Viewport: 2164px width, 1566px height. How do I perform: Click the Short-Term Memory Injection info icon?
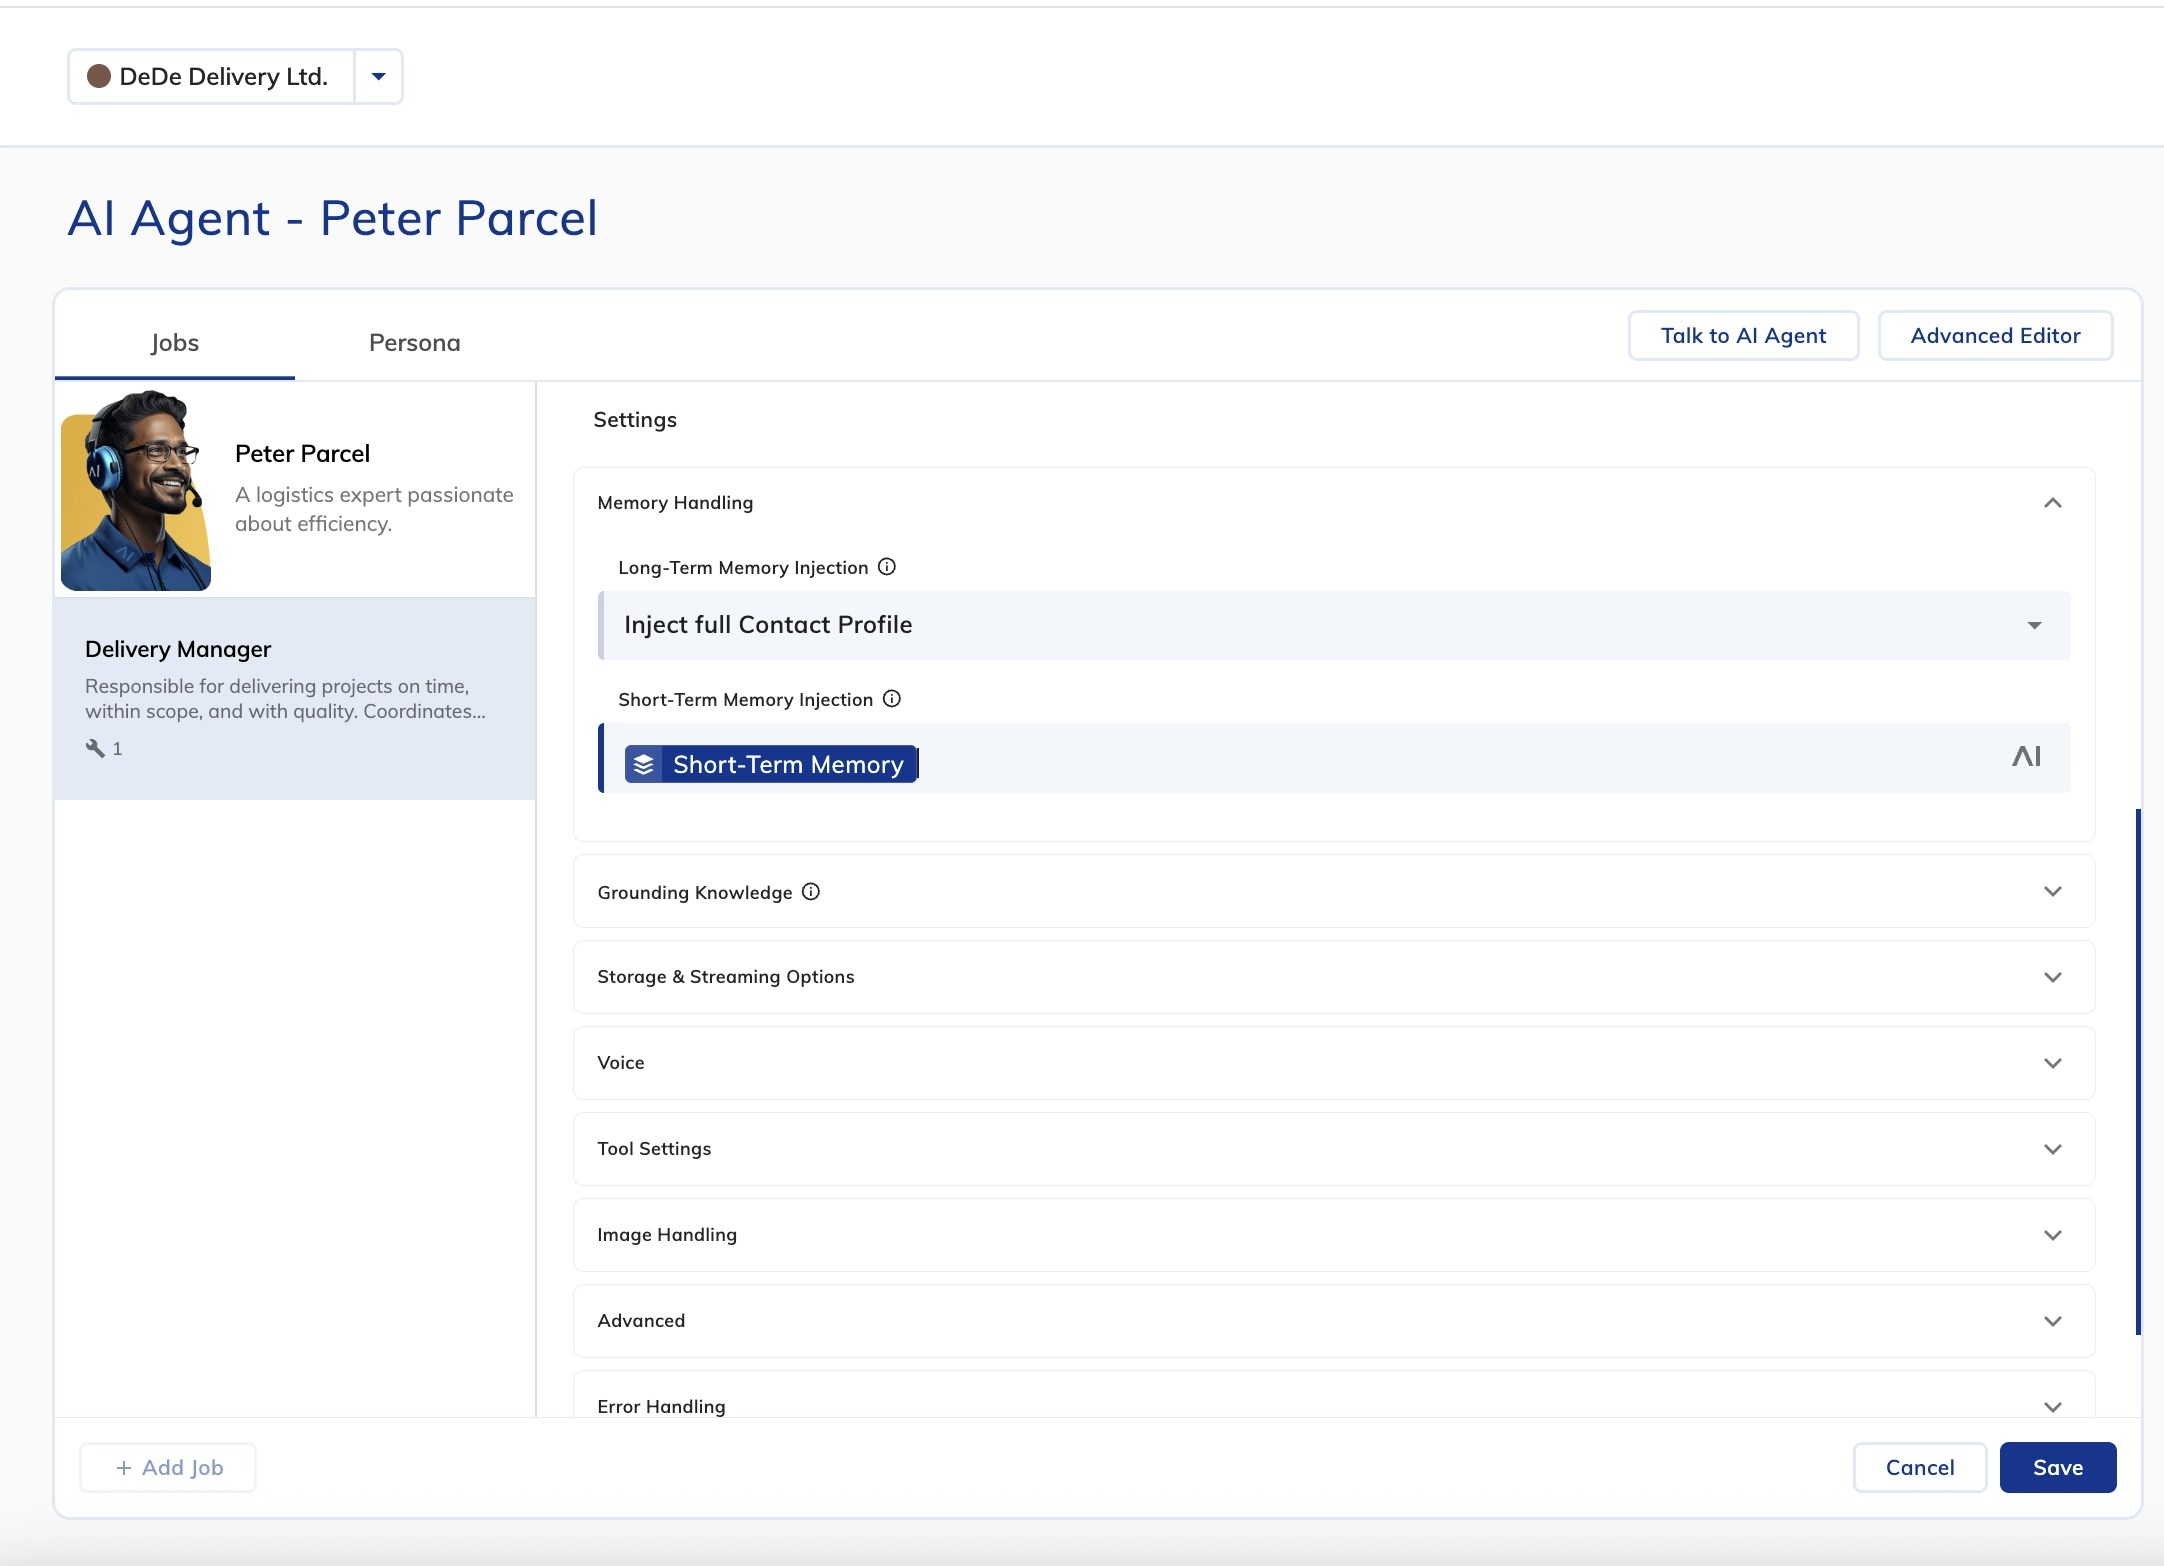coord(892,699)
